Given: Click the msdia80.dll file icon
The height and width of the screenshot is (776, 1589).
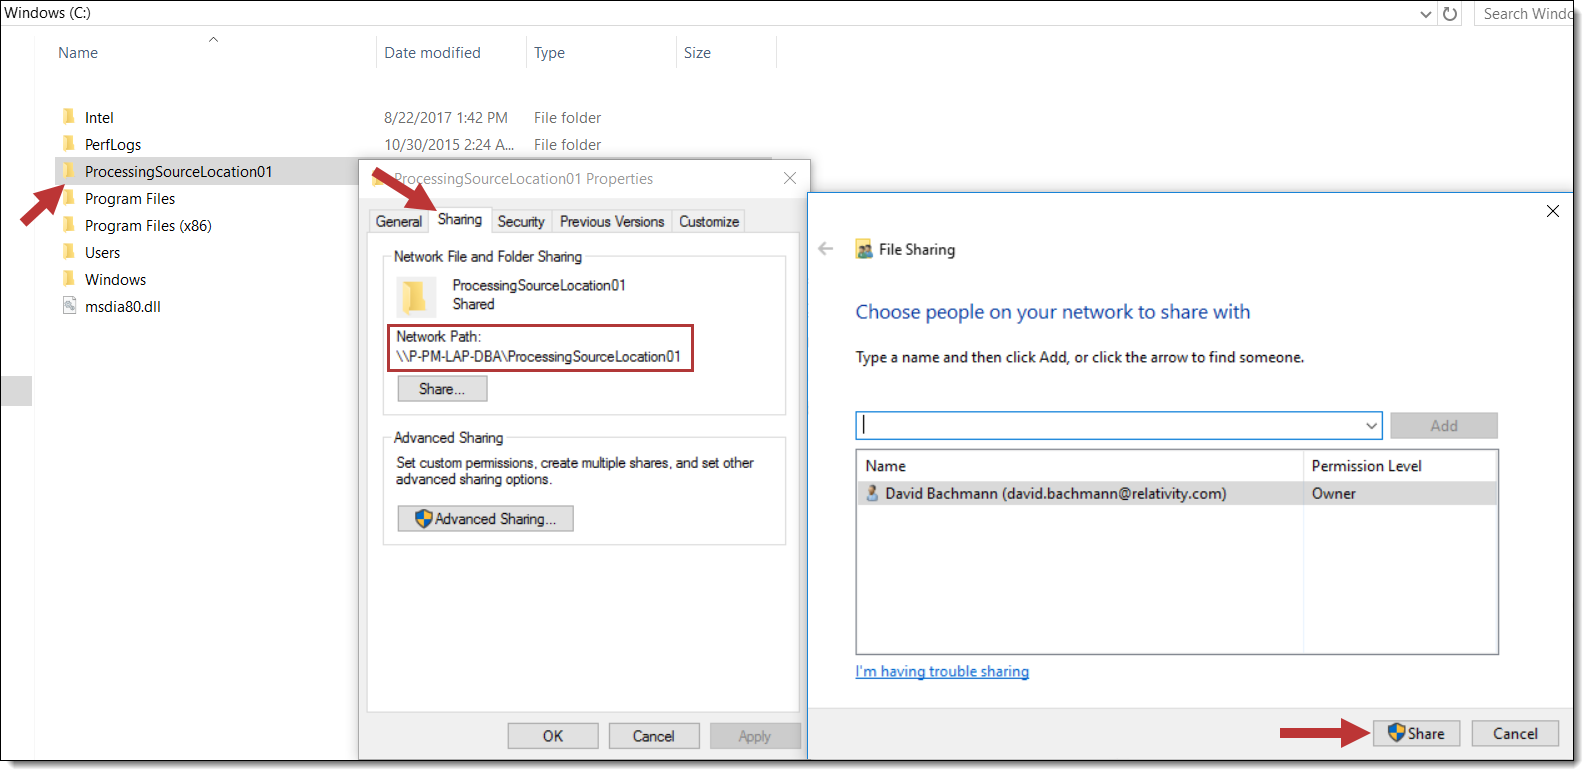Looking at the screenshot, I should (x=69, y=306).
